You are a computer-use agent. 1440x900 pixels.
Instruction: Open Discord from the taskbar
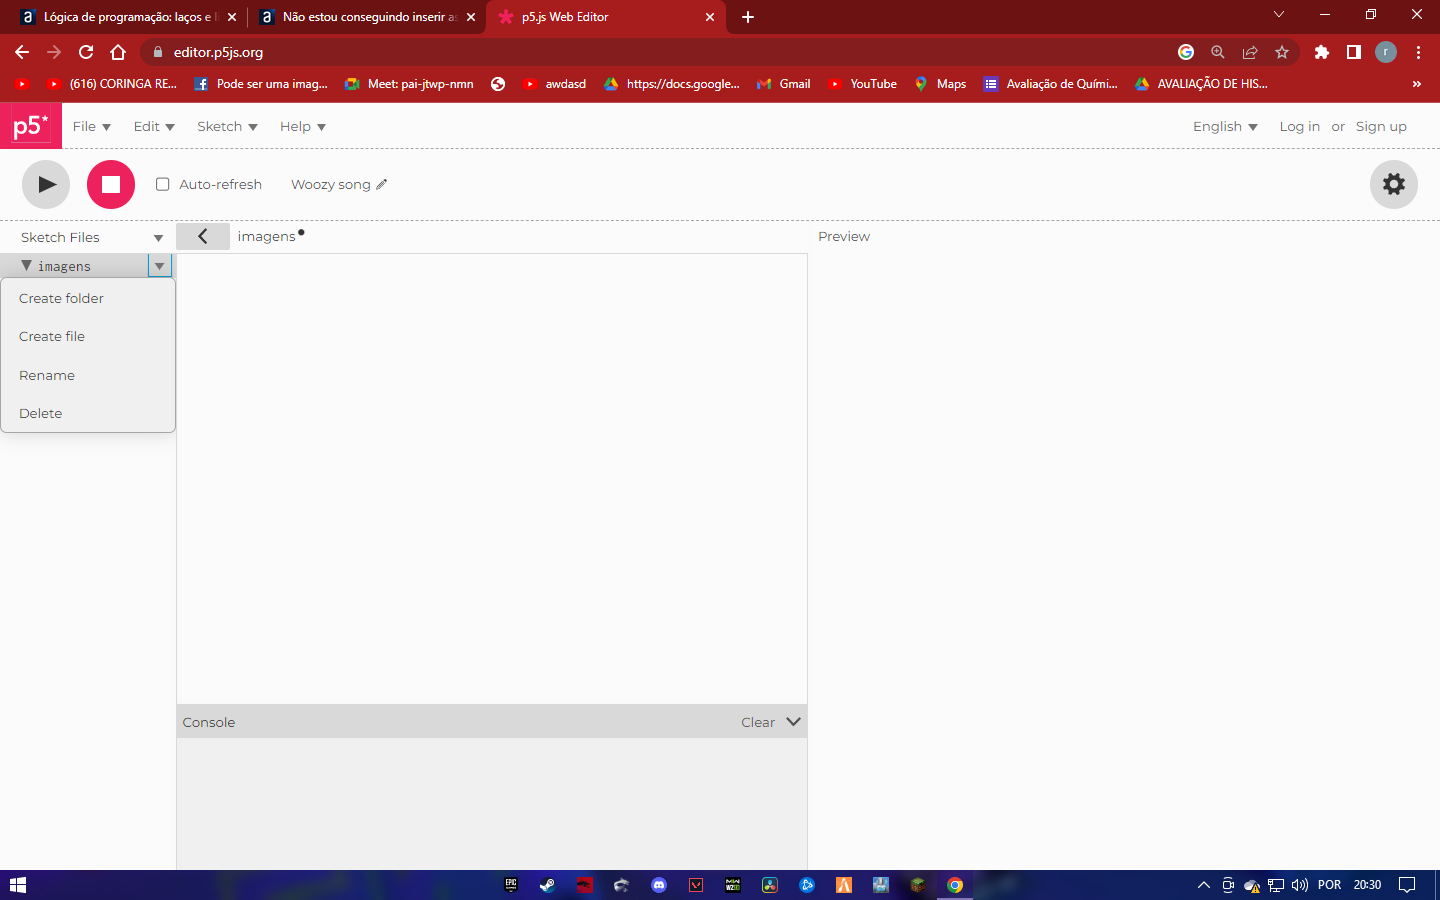659,885
